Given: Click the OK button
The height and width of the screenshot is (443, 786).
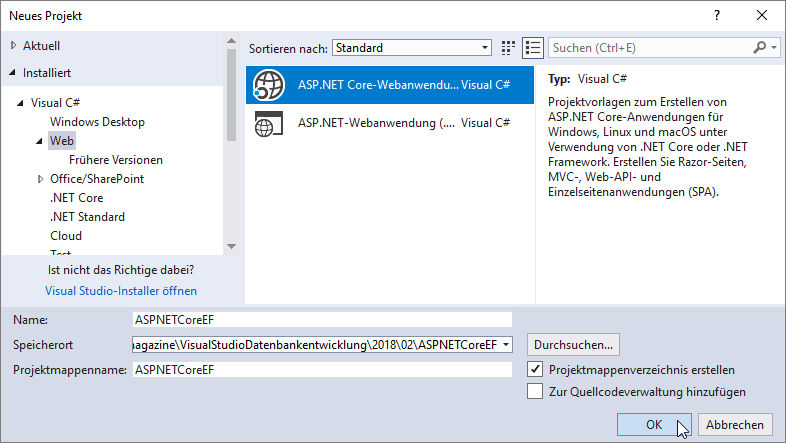Looking at the screenshot, I should [x=654, y=424].
